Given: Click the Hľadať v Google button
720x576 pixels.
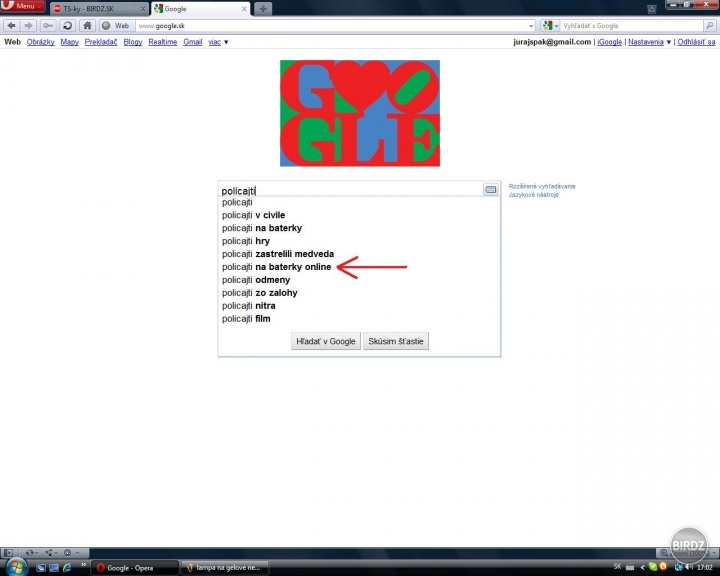Looking at the screenshot, I should pyautogui.click(x=326, y=341).
